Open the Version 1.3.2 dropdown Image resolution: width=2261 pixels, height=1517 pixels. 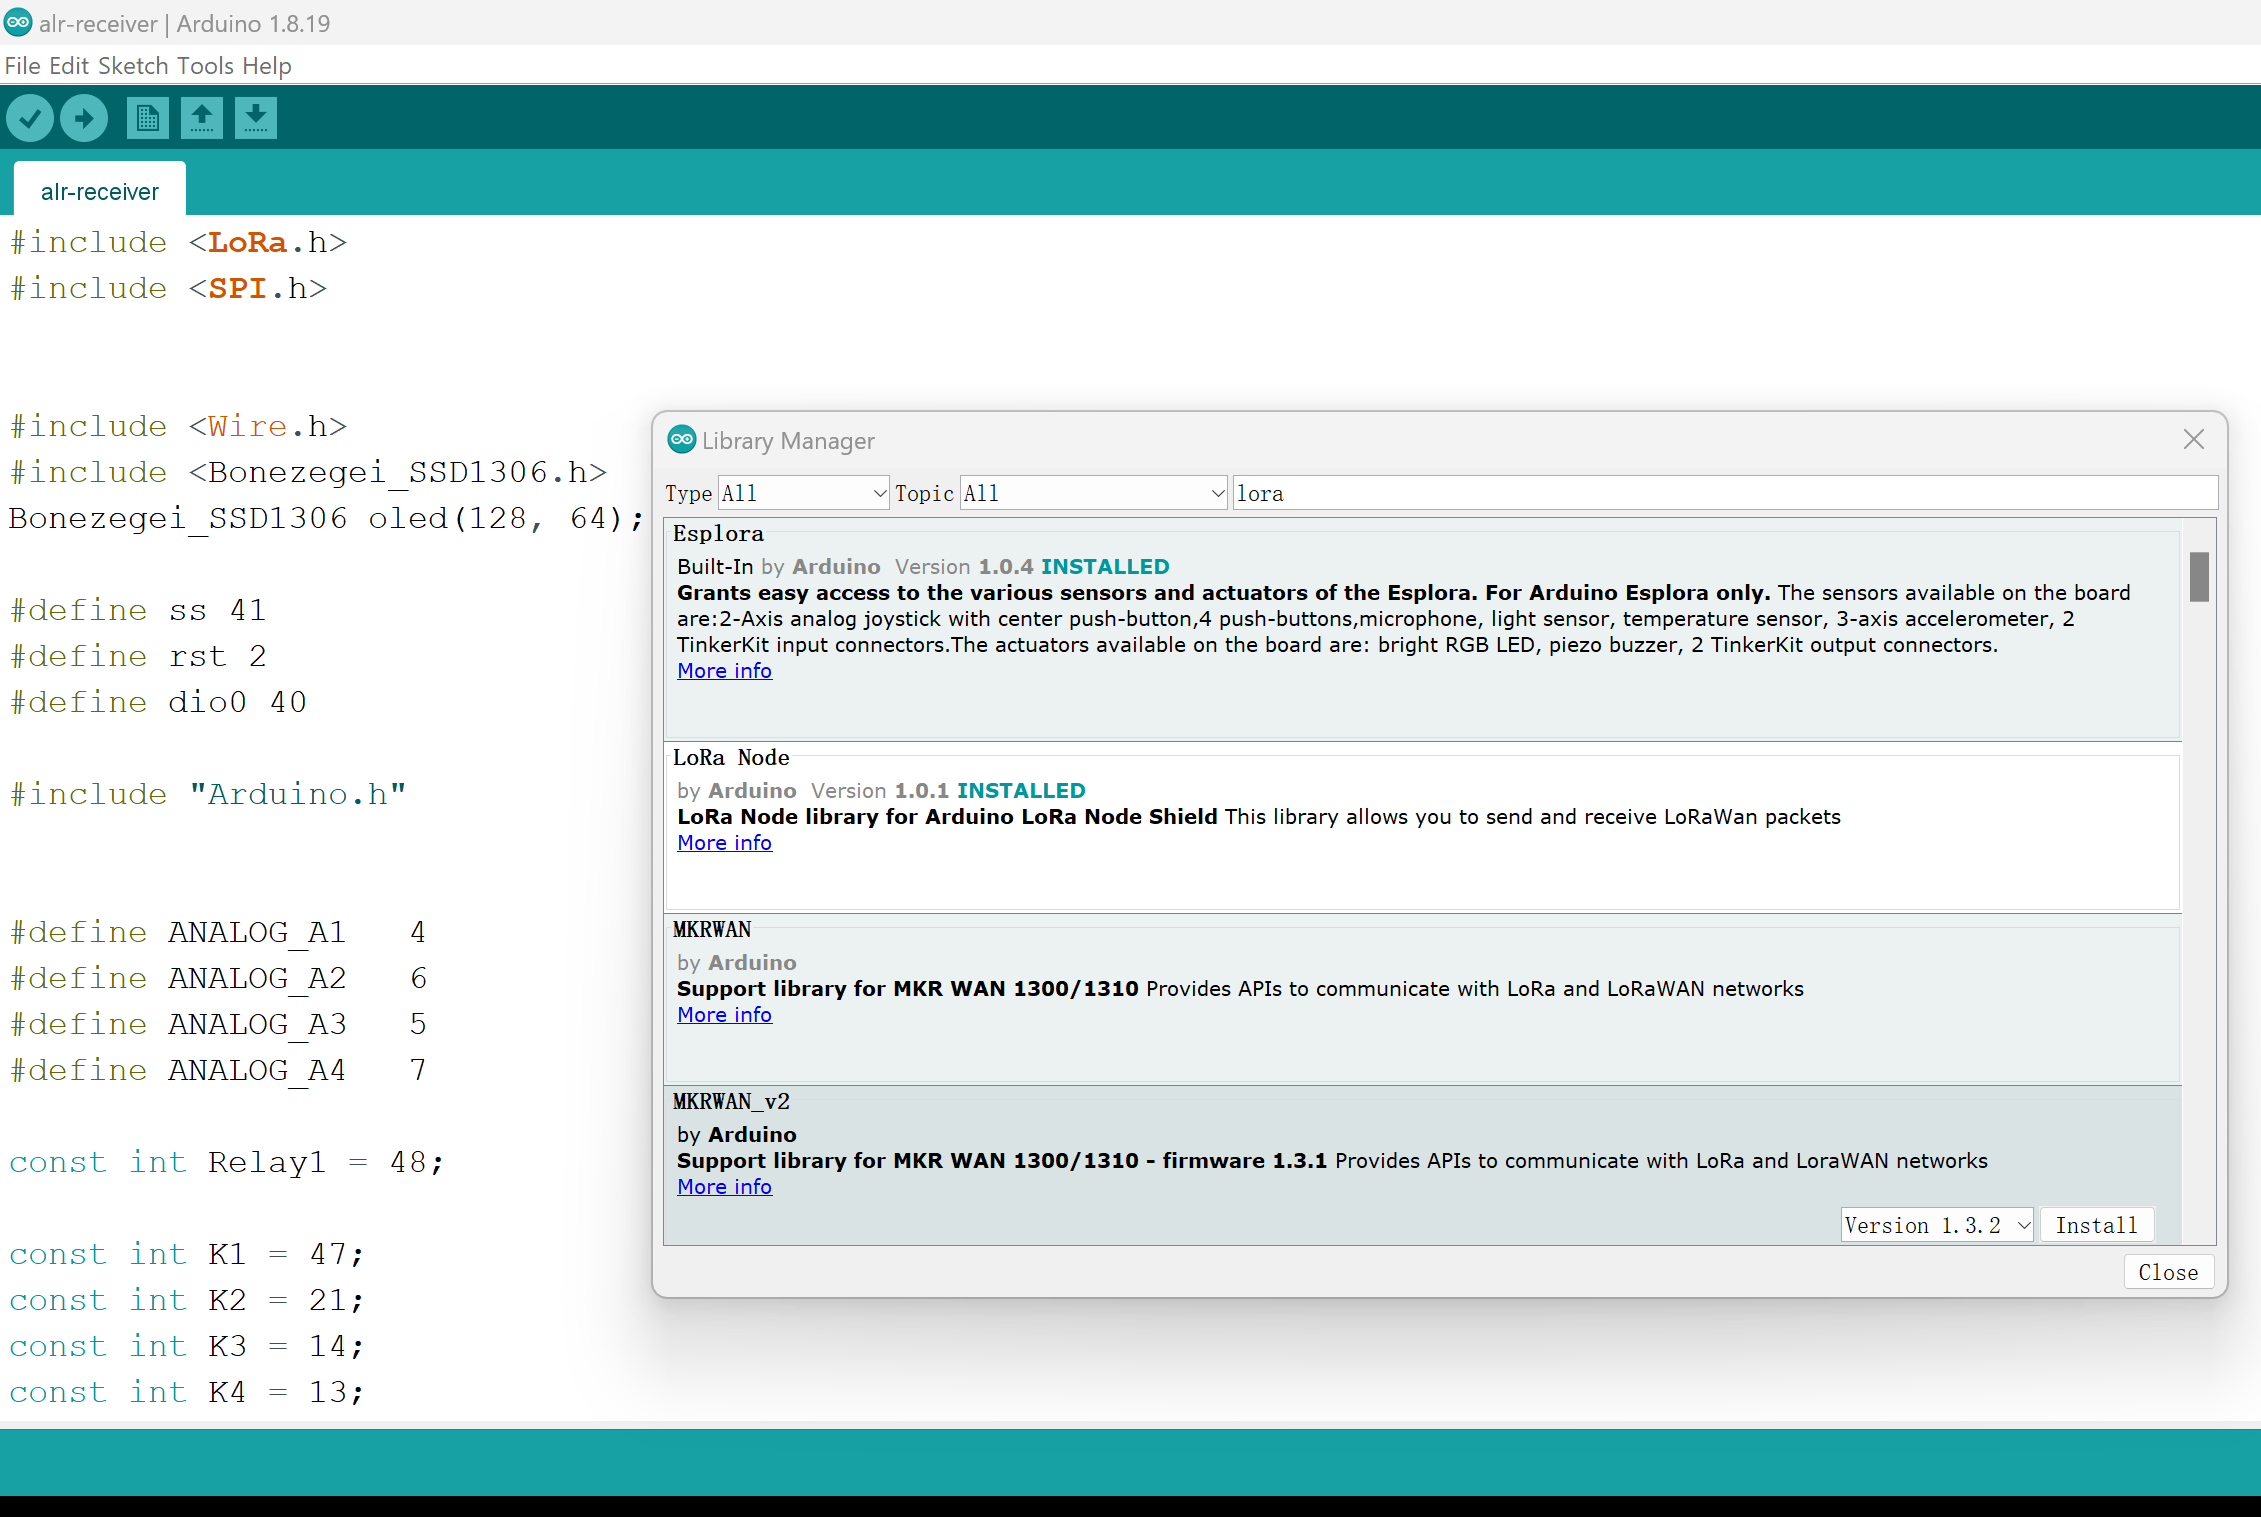(x=1936, y=1225)
